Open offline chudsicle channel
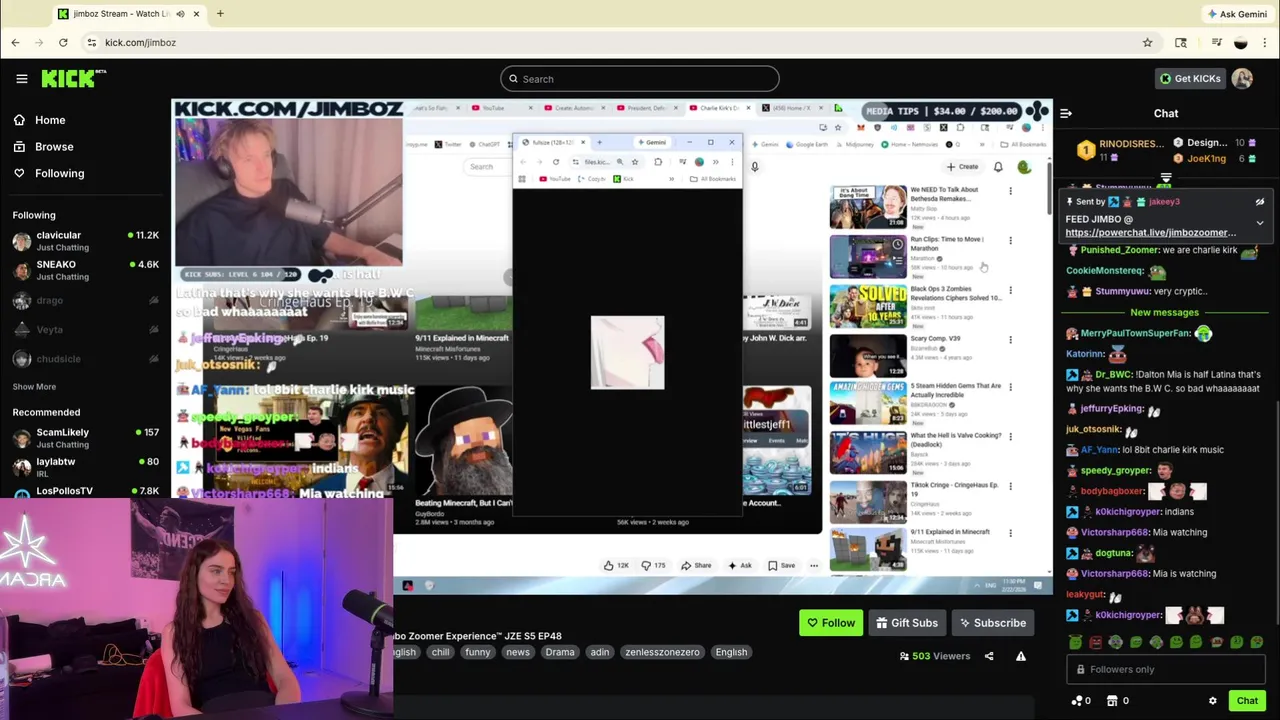The height and width of the screenshot is (720, 1280). (85, 359)
